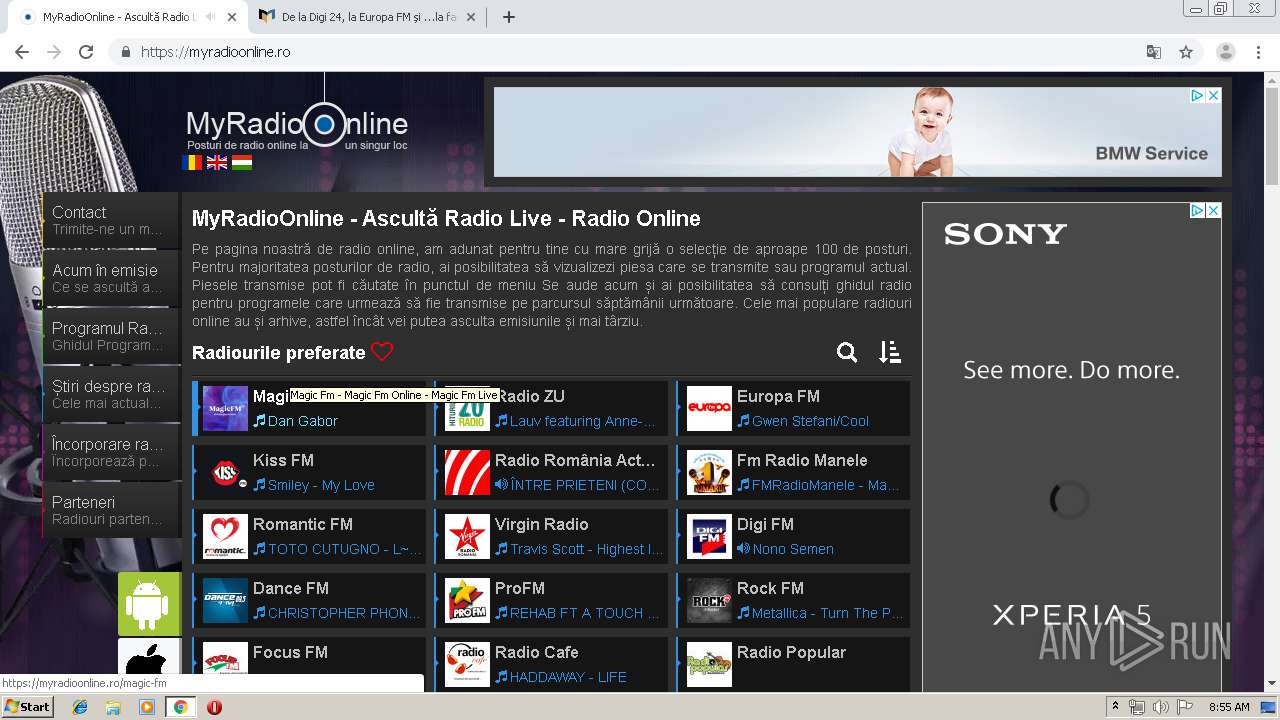The width and height of the screenshot is (1280, 720).
Task: Open the Magic FM station logo
Action: pyautogui.click(x=225, y=408)
